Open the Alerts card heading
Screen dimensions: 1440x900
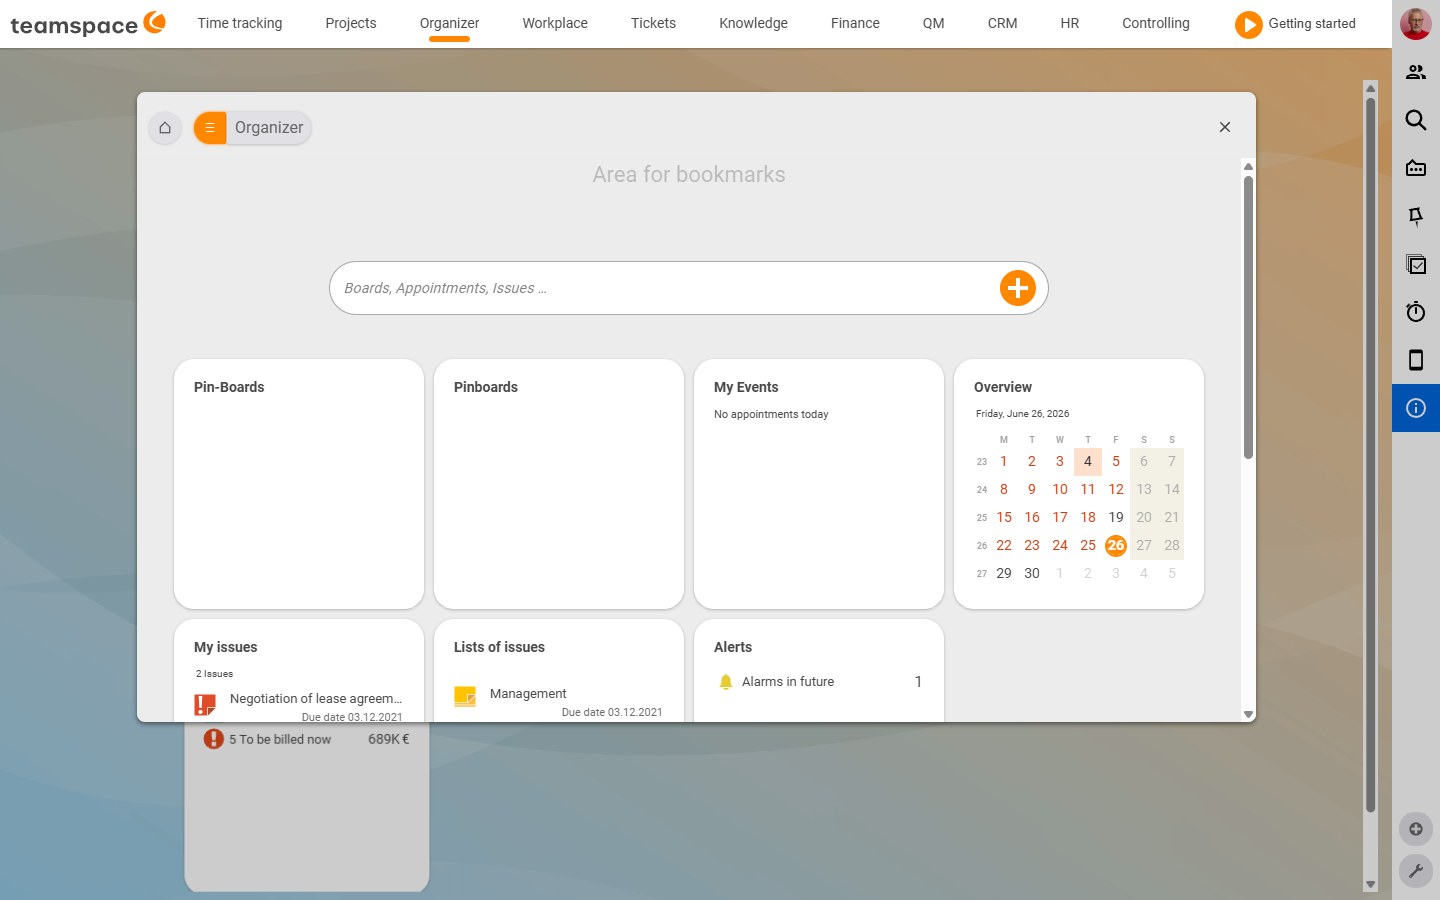(x=733, y=647)
